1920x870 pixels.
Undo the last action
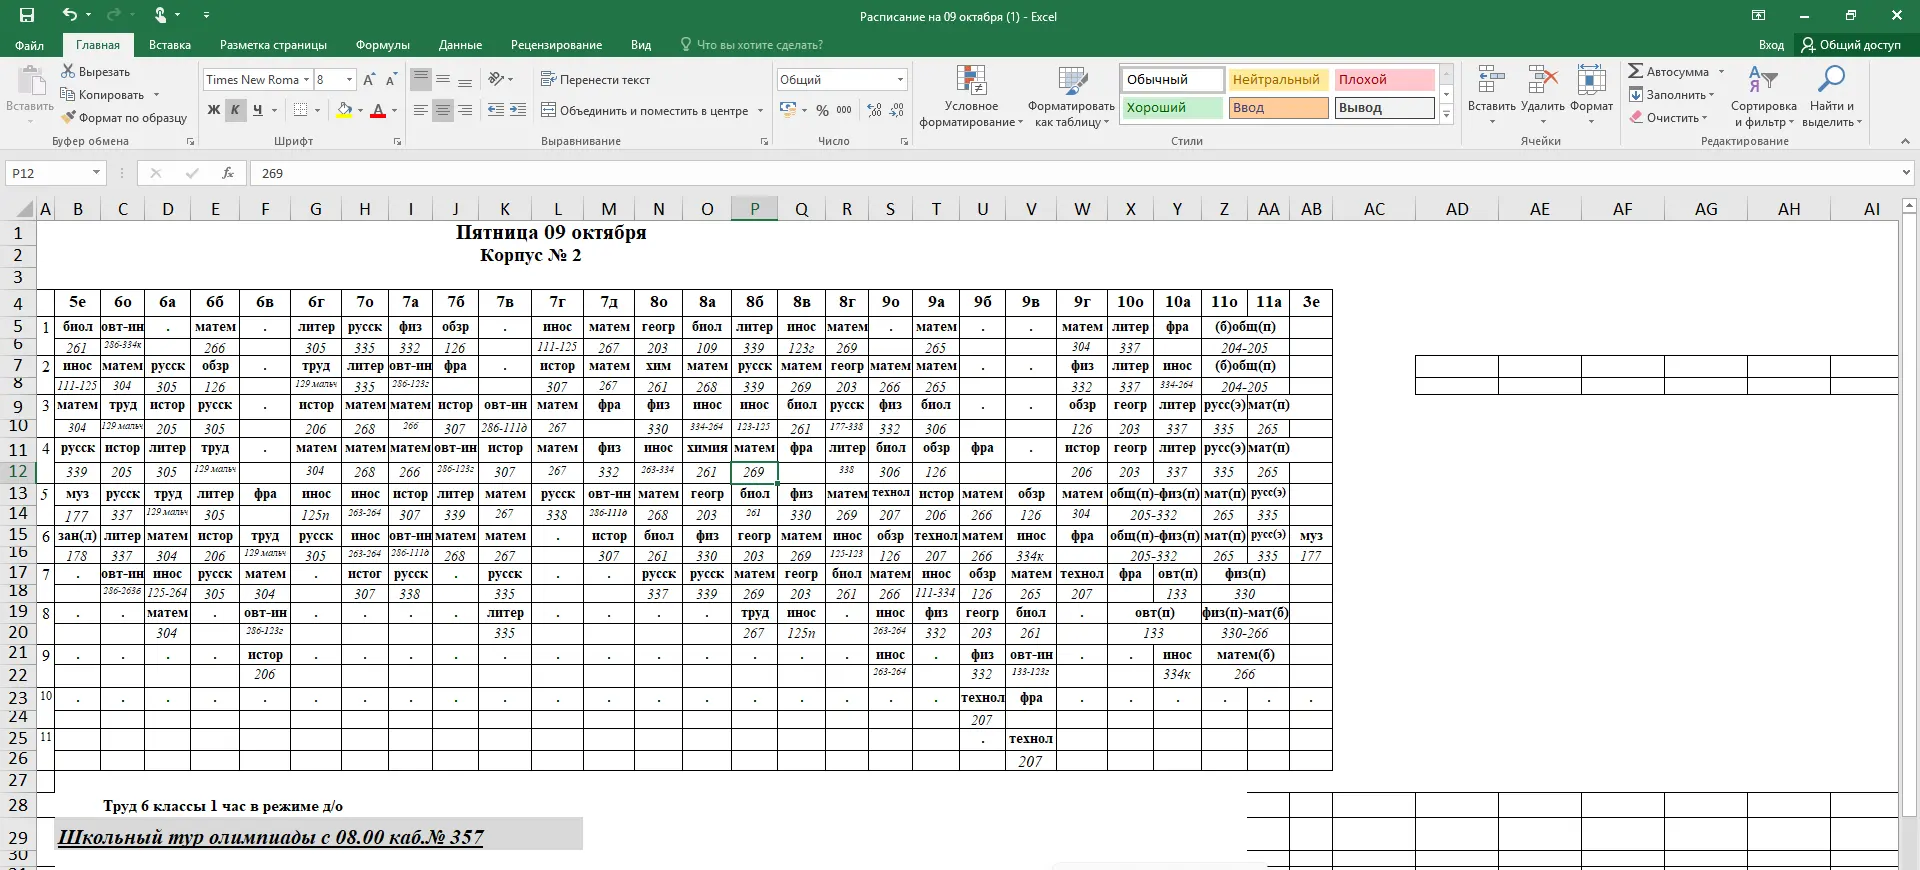pyautogui.click(x=69, y=15)
